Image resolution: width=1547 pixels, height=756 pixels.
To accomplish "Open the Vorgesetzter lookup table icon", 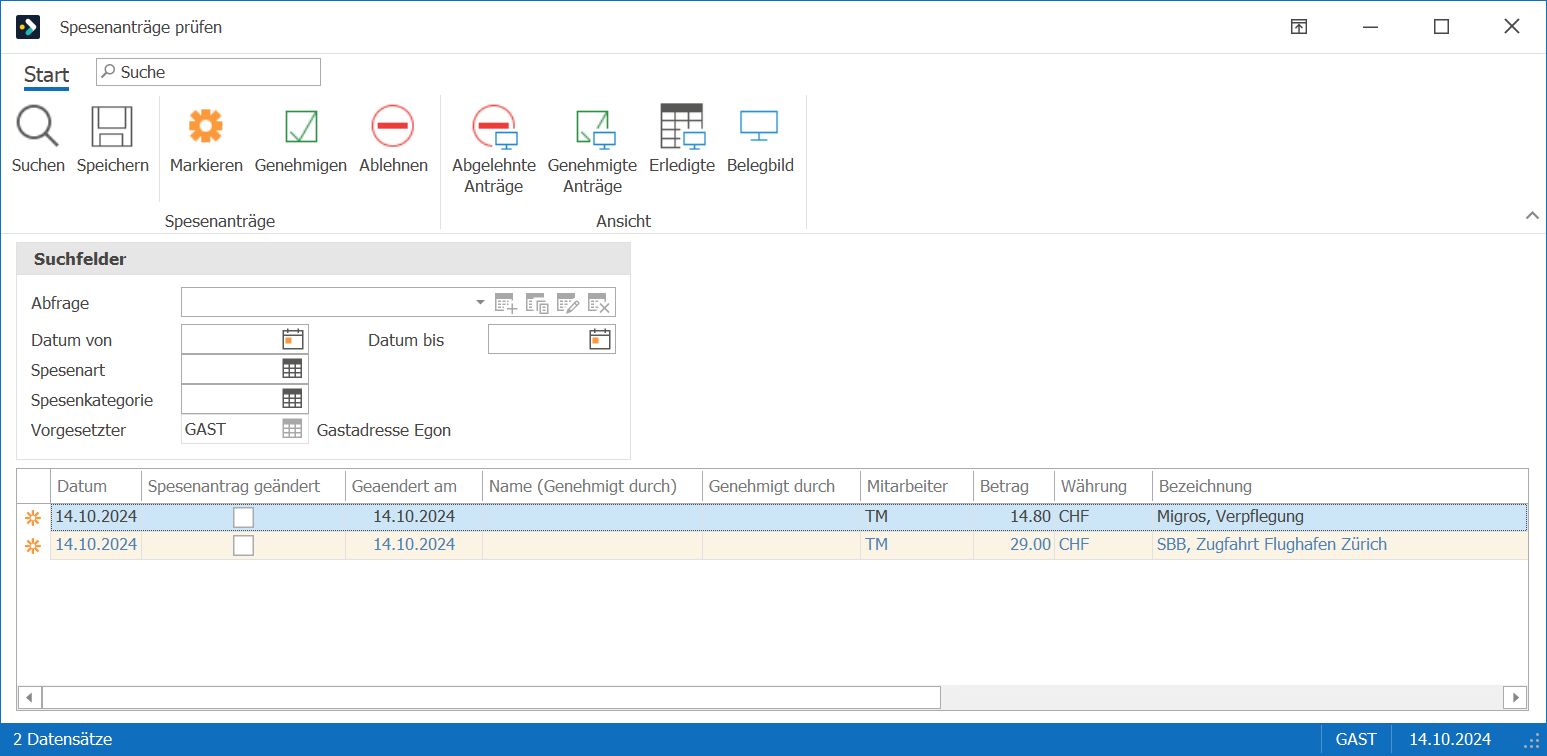I will click(292, 429).
